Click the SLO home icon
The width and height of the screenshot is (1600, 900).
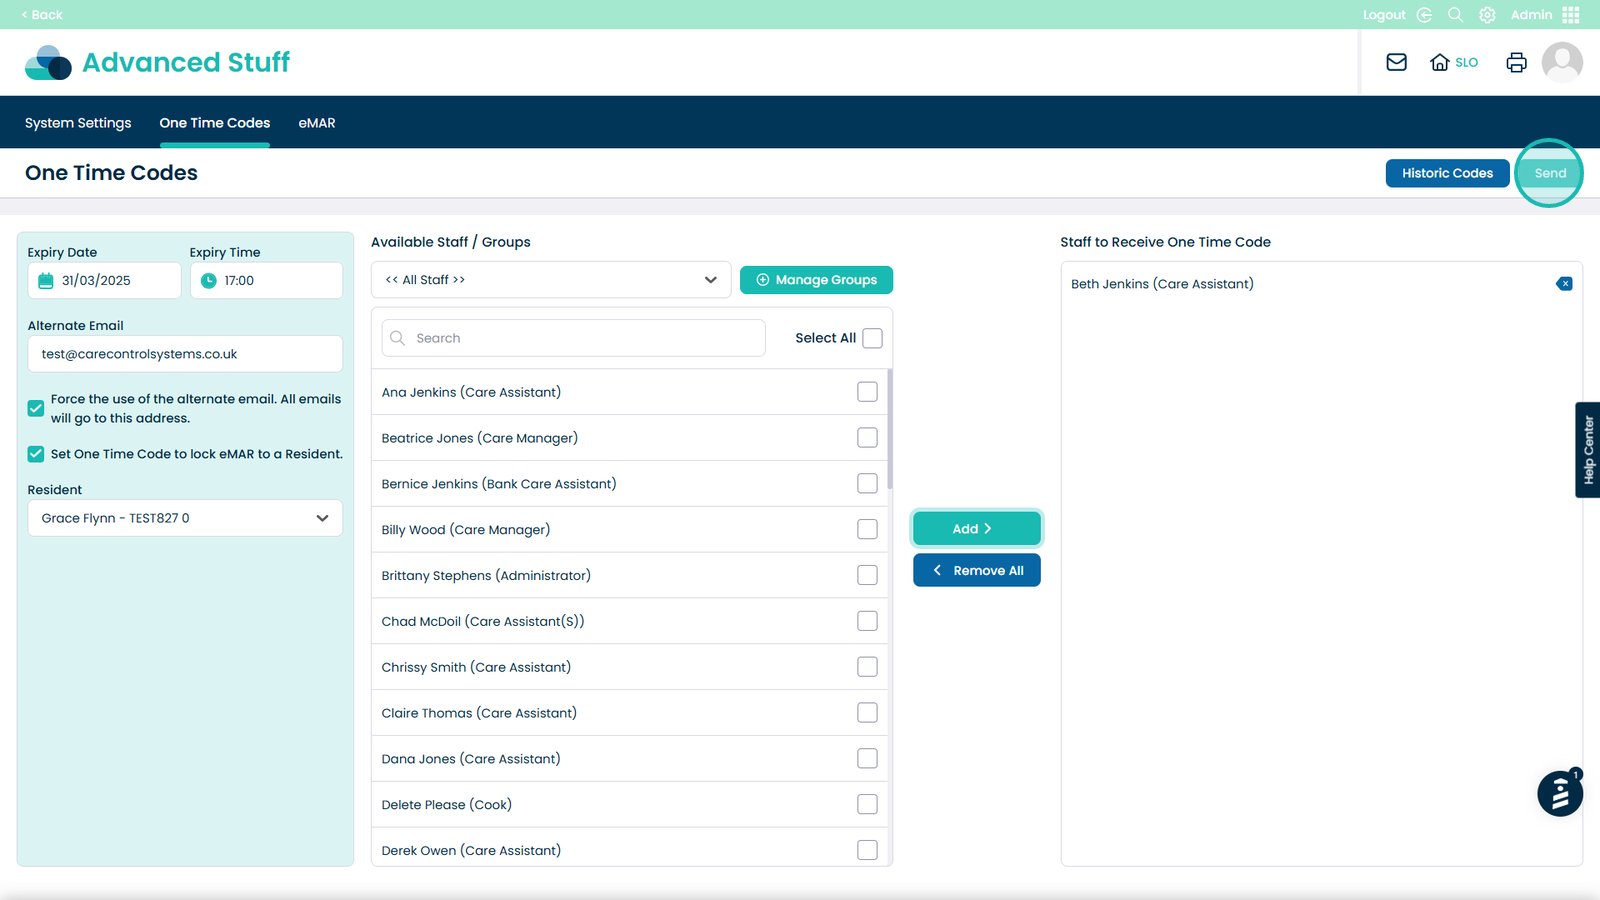1440,62
